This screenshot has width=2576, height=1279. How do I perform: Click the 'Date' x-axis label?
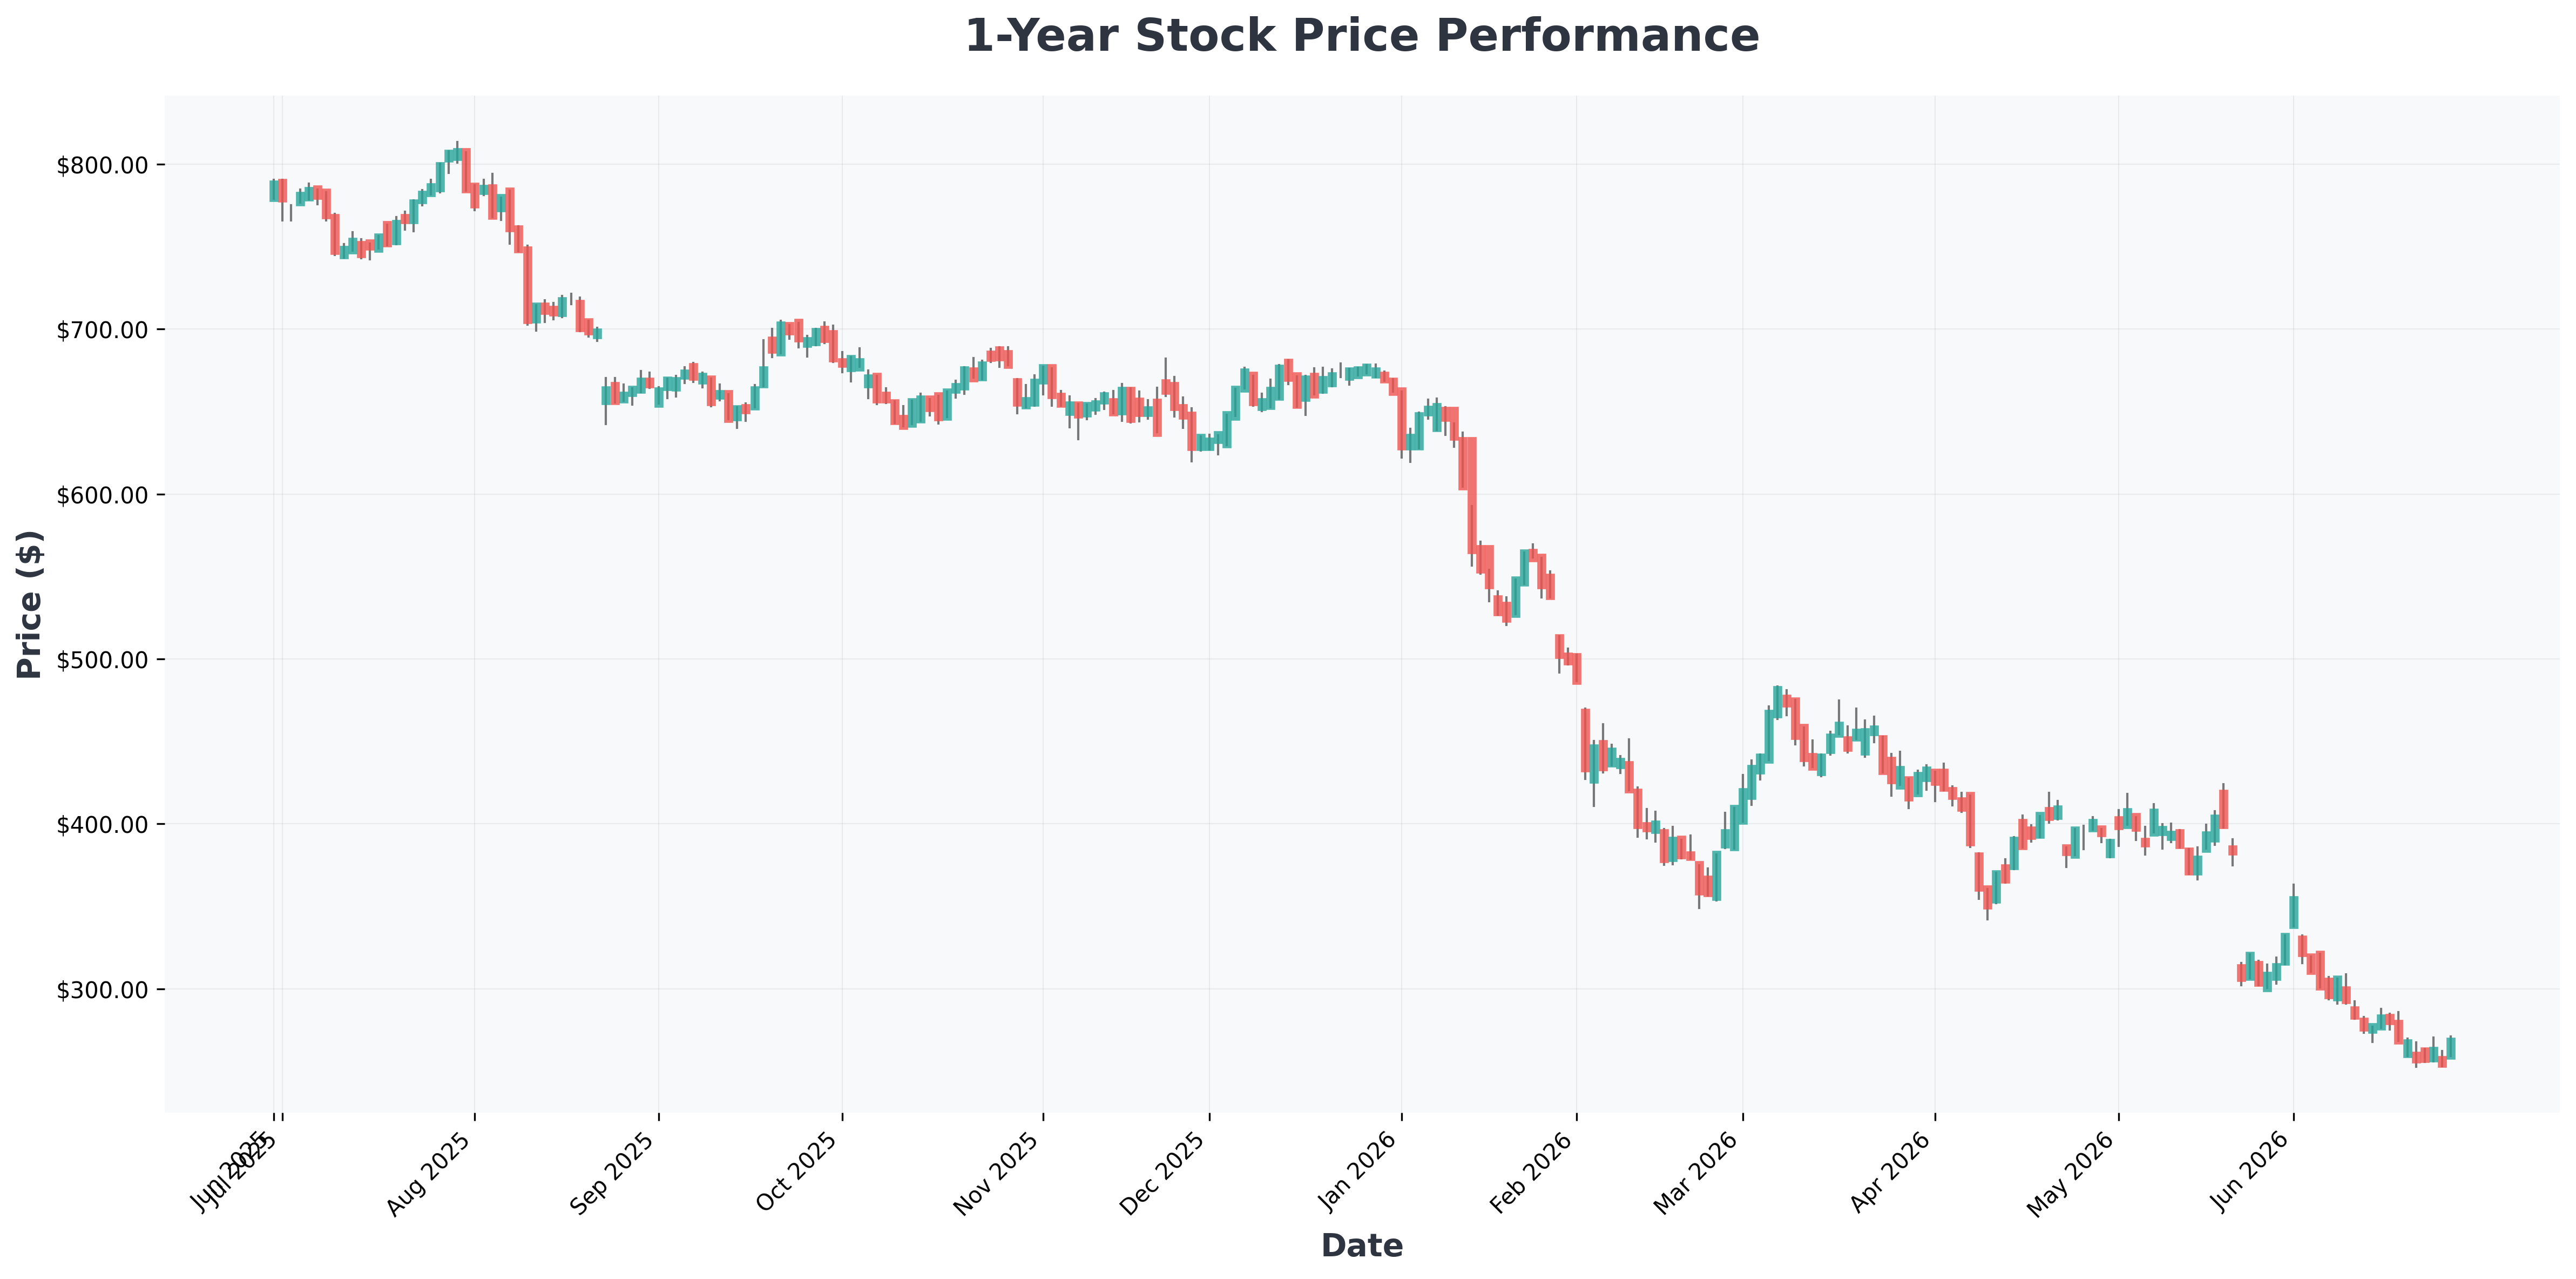click(1361, 1245)
